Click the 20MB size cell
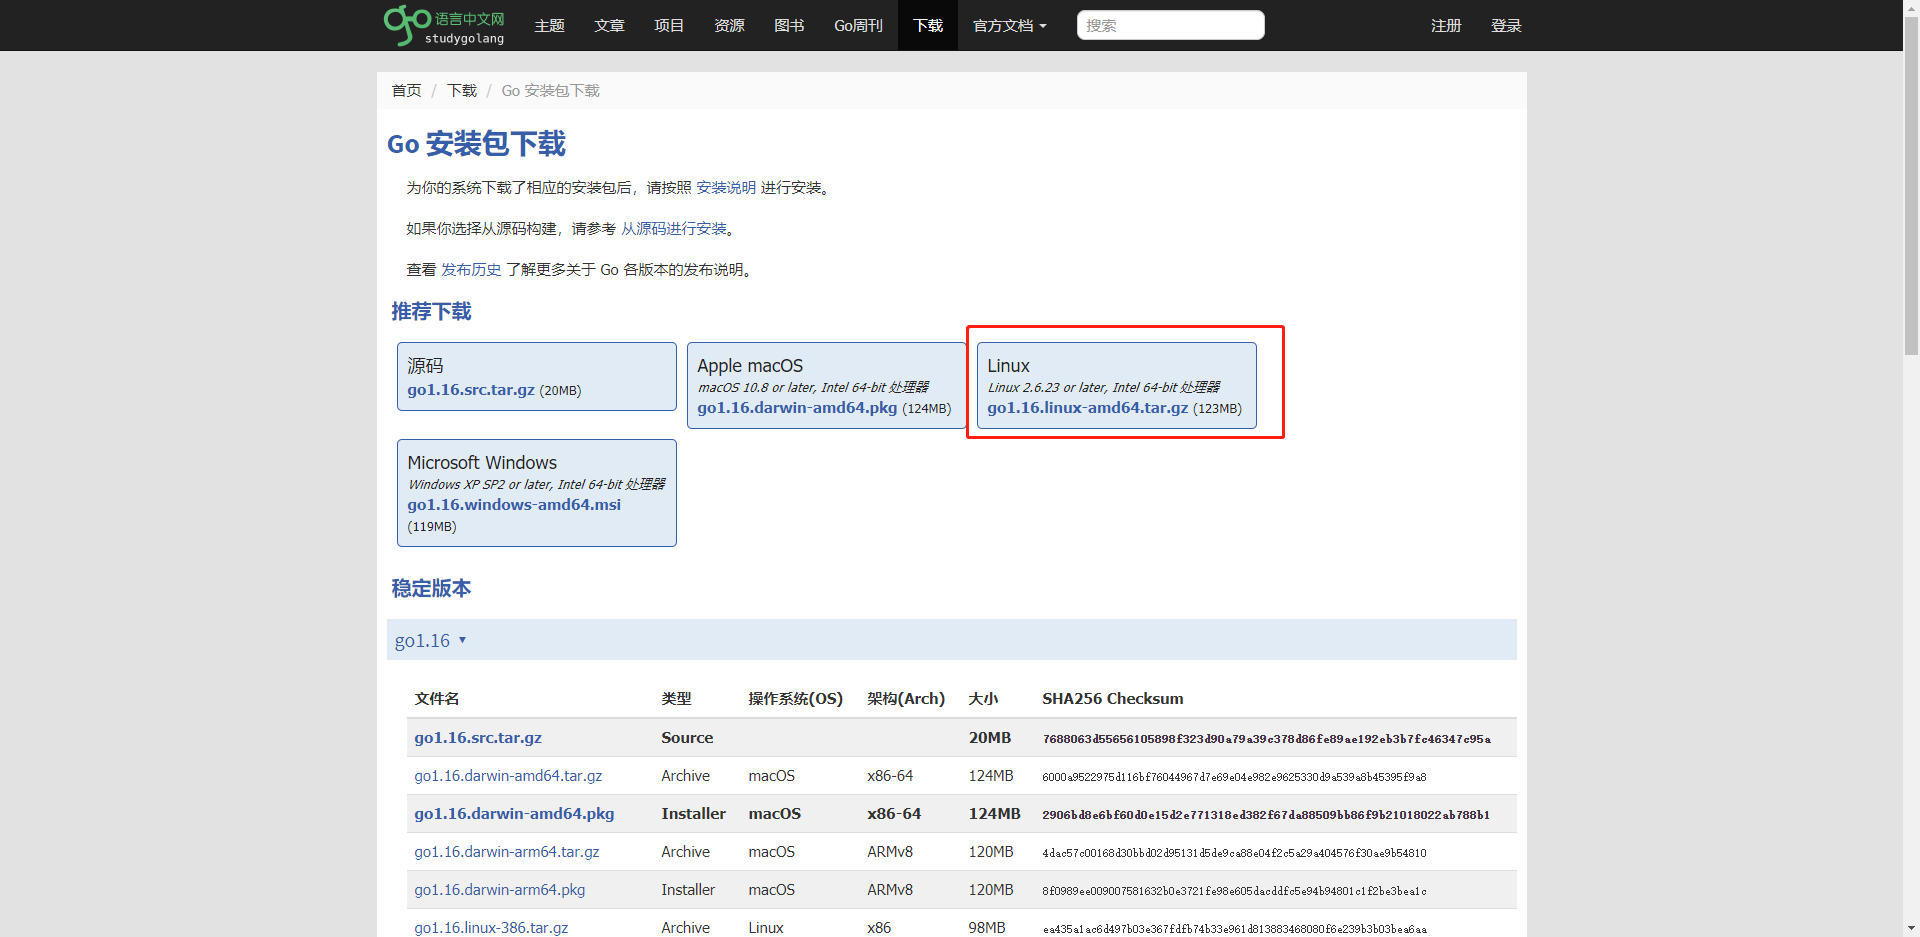The image size is (1920, 937). [990, 737]
